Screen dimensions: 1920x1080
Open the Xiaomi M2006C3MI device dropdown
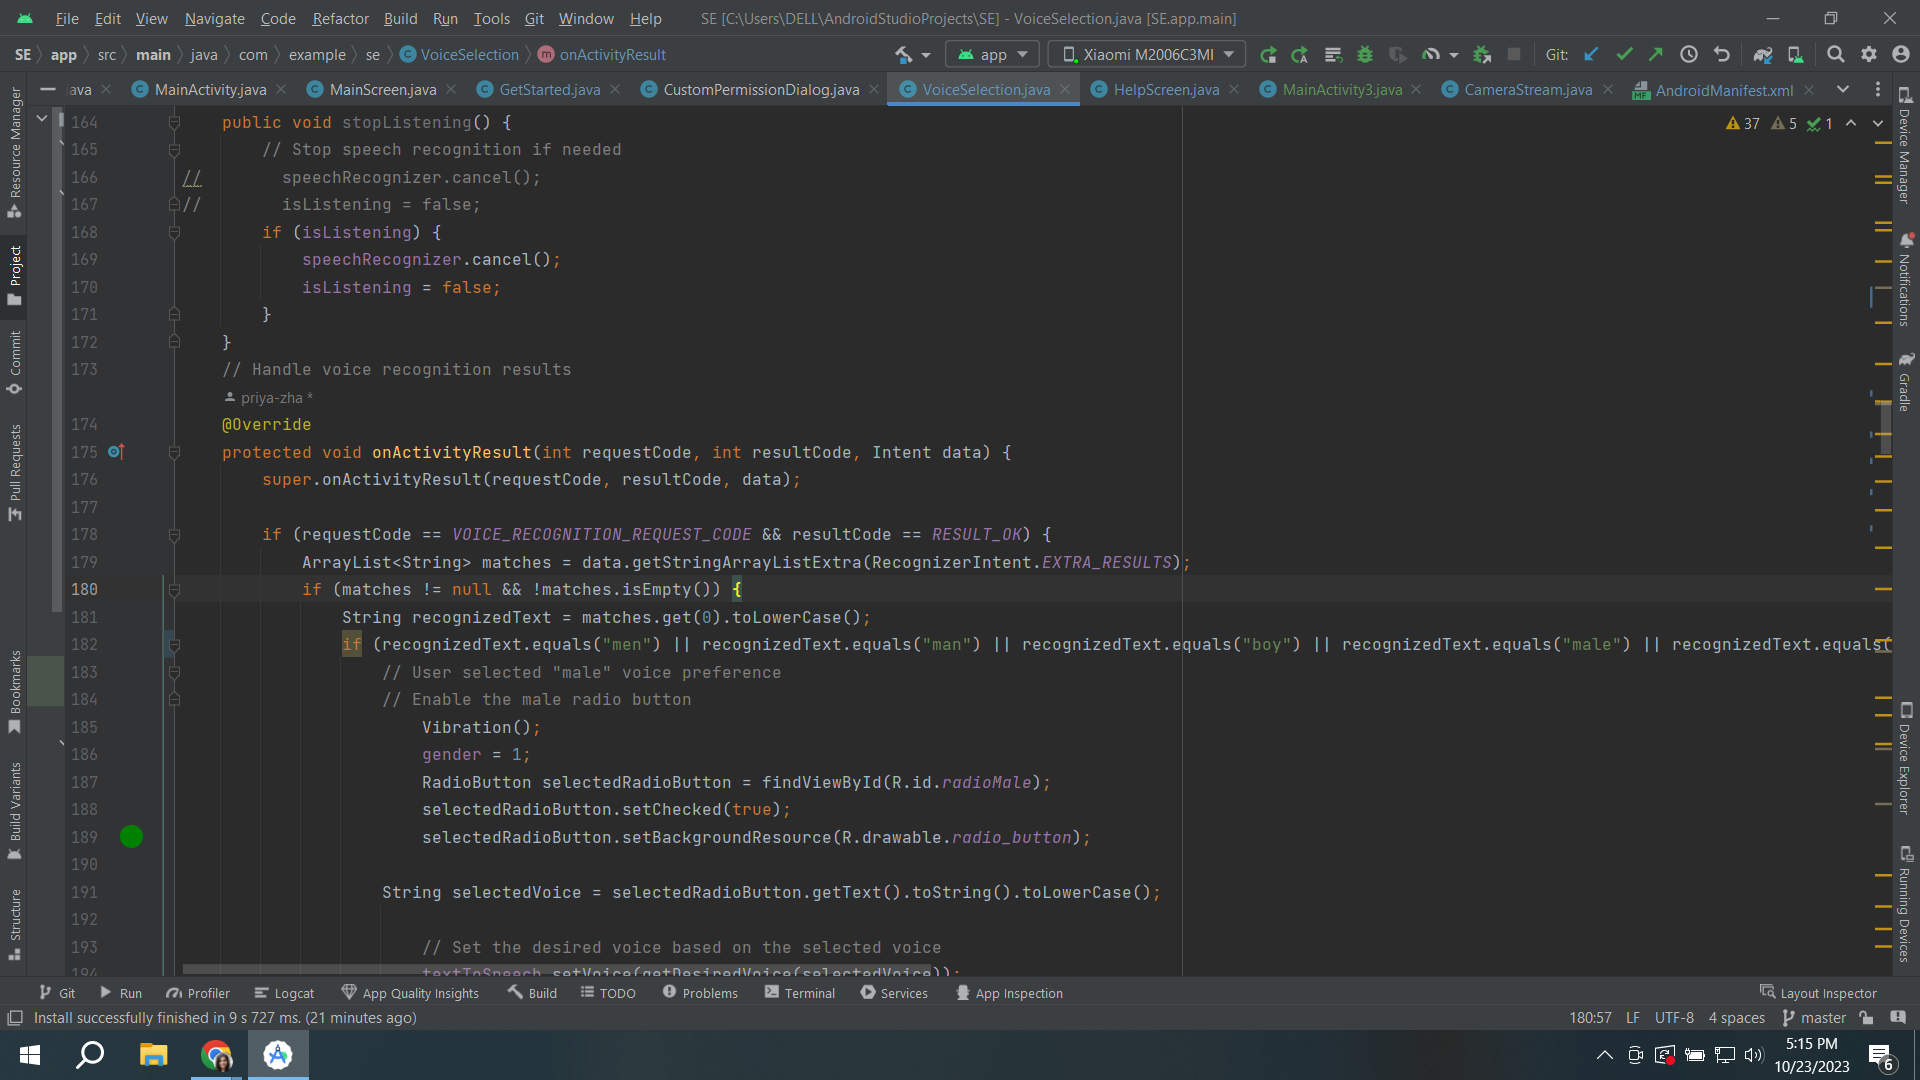[x=1147, y=55]
